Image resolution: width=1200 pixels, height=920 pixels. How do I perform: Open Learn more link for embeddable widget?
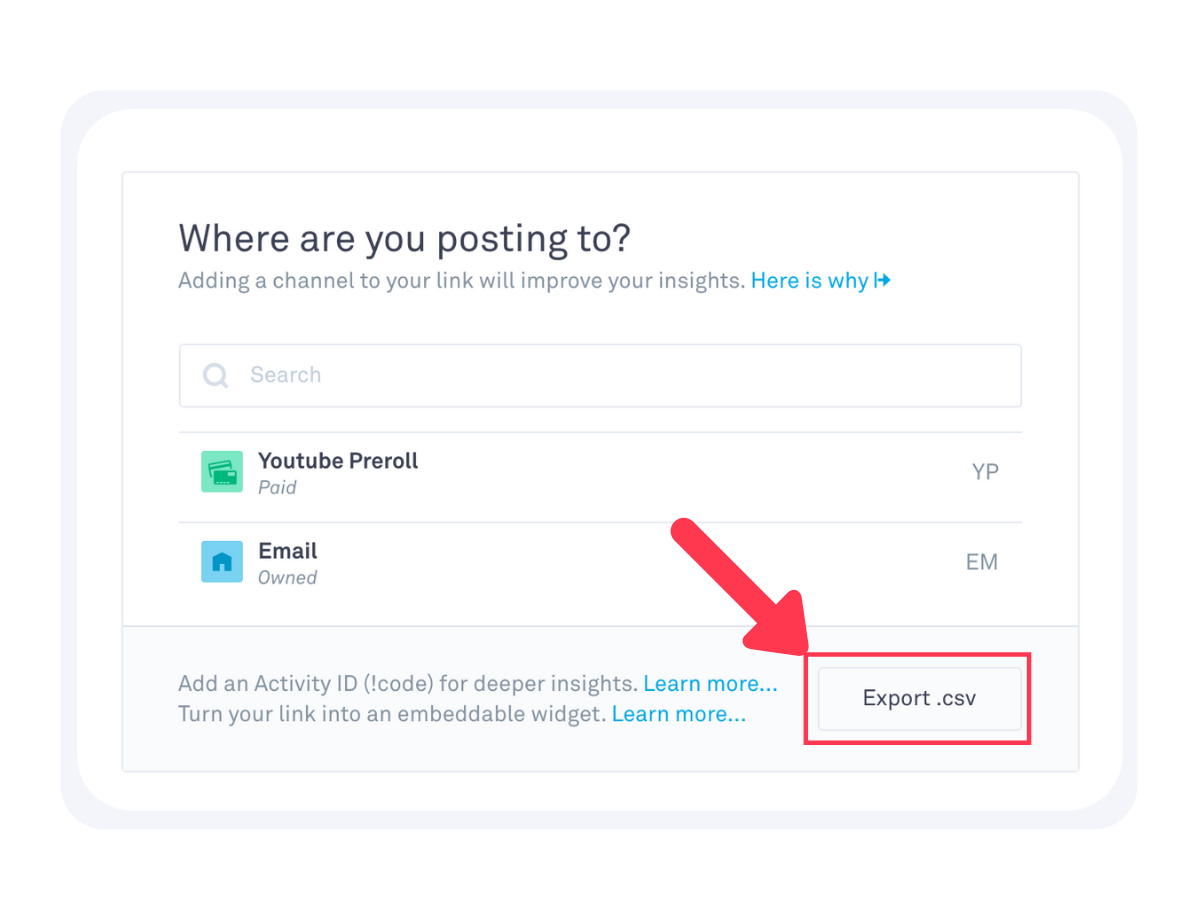(x=679, y=714)
